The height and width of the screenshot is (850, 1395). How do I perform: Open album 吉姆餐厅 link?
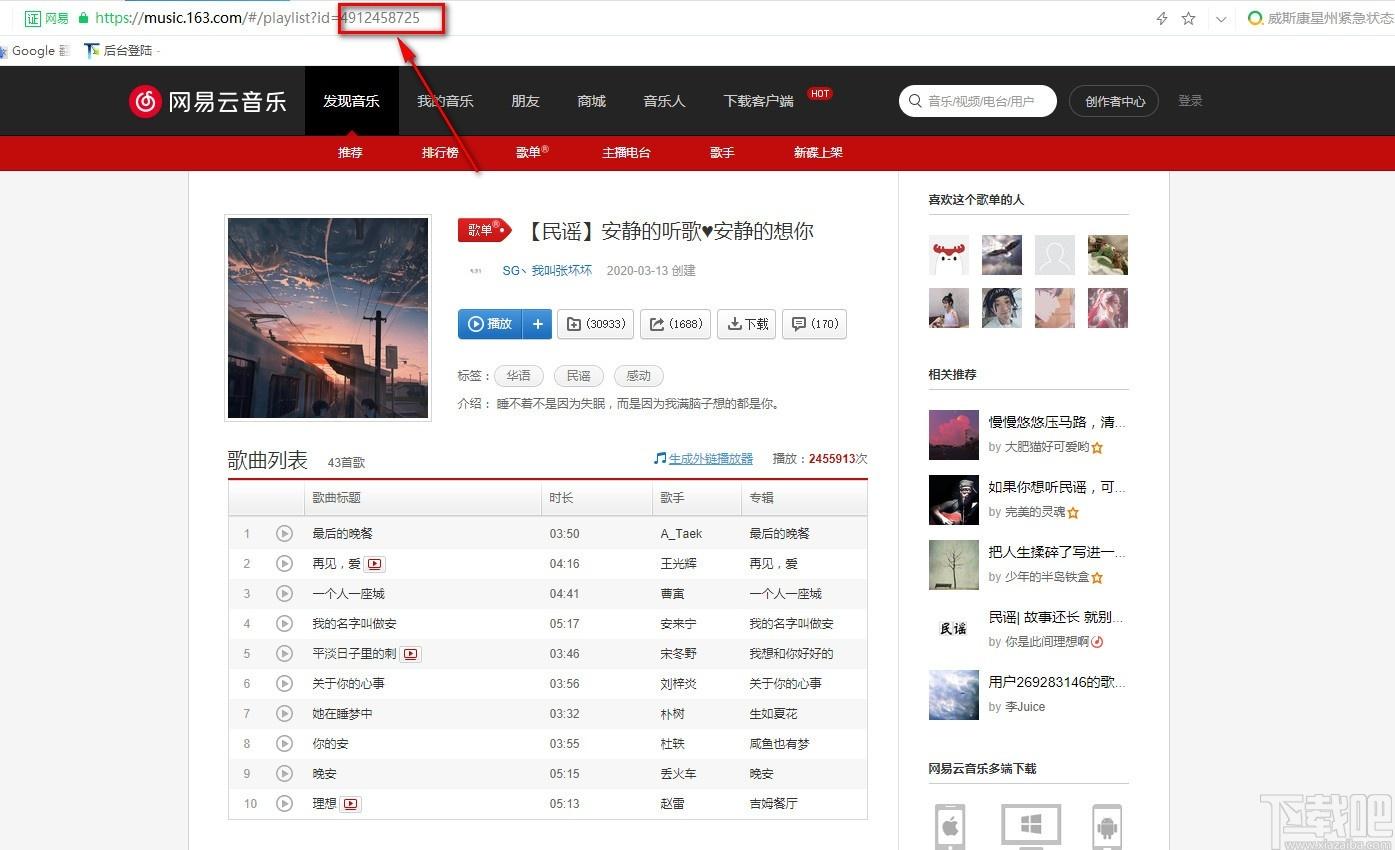(x=773, y=804)
